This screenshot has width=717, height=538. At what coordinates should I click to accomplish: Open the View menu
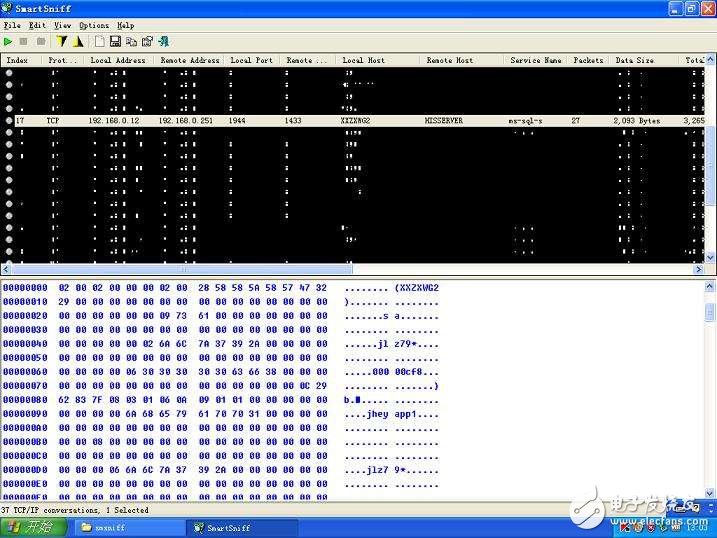pyautogui.click(x=62, y=25)
